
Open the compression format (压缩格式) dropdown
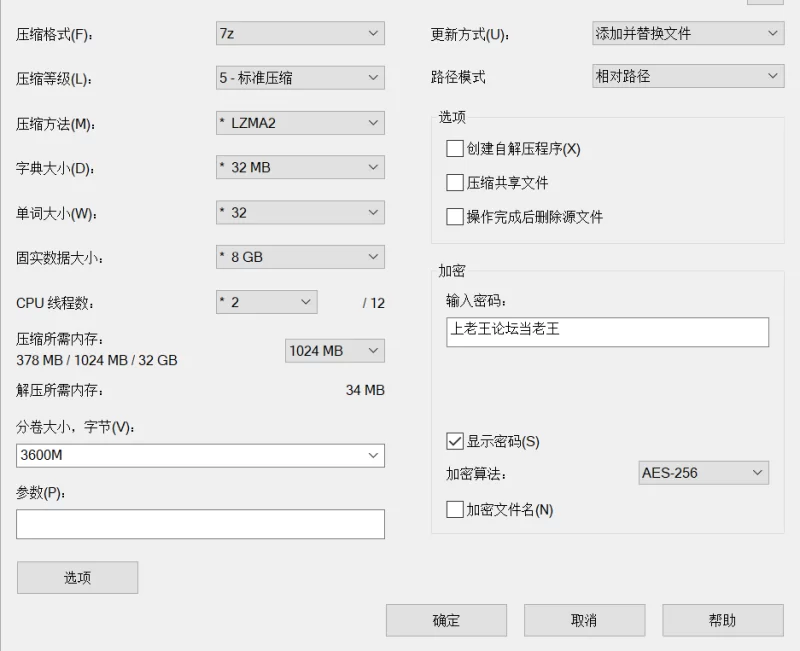point(300,34)
